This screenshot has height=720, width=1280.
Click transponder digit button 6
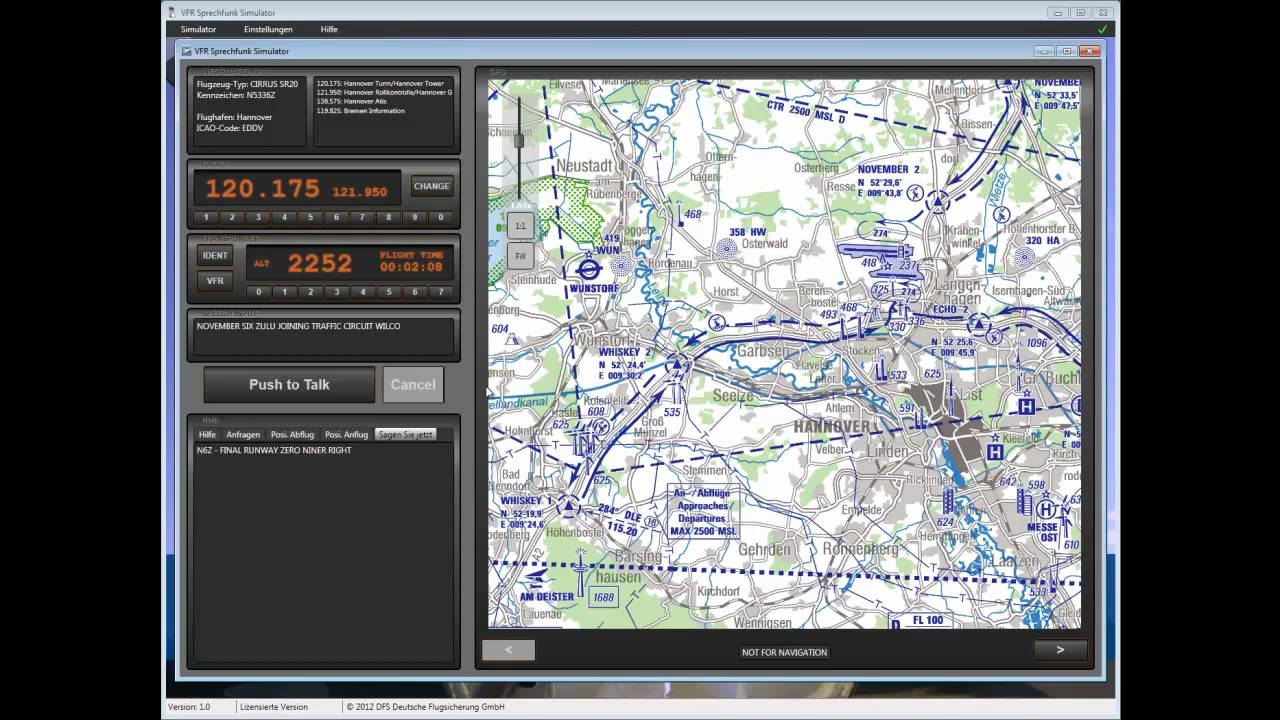pyautogui.click(x=414, y=292)
